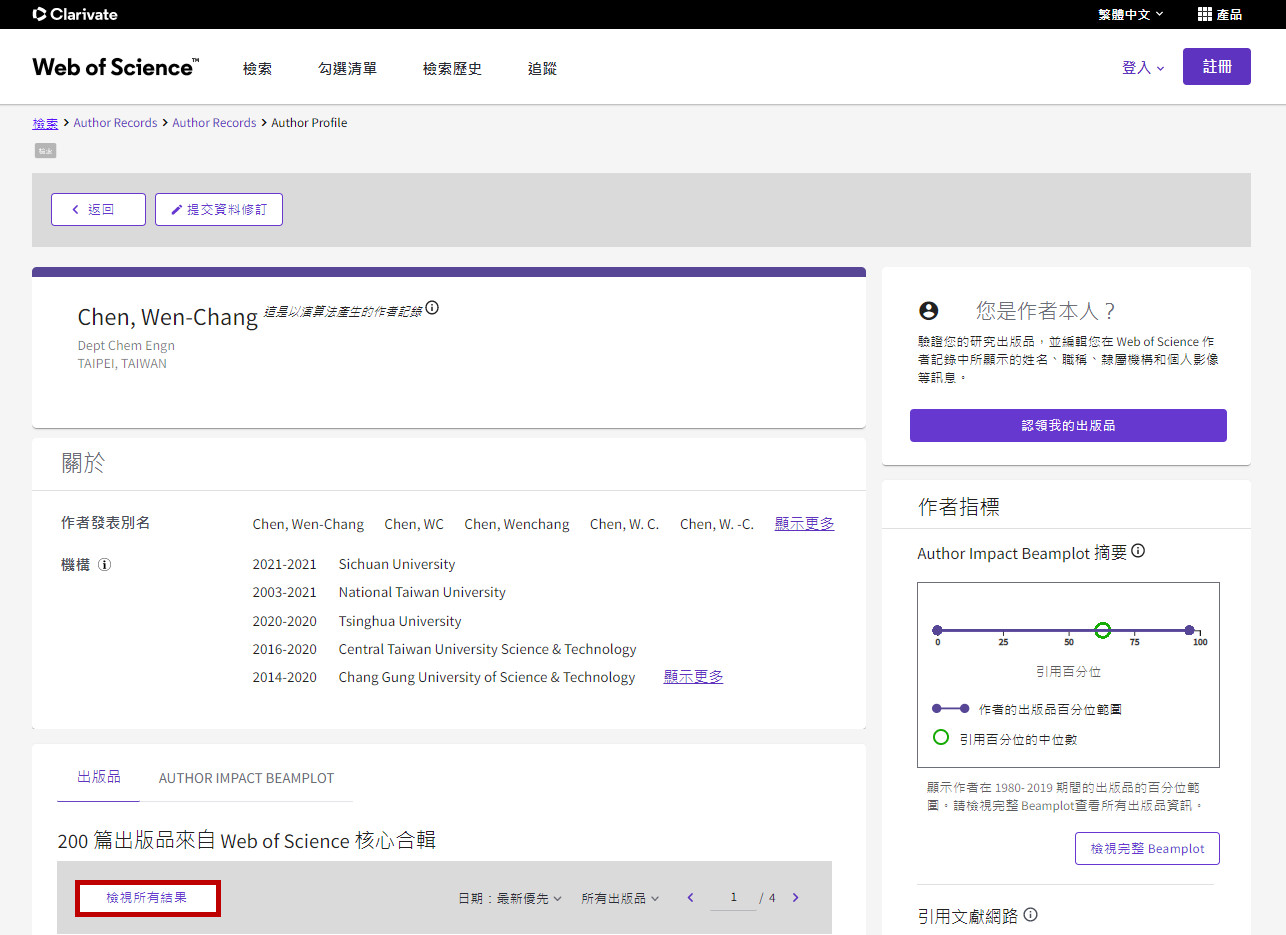Viewport: 1286px width, 935px height.
Task: Click the 返回 back button
Action: [98, 209]
